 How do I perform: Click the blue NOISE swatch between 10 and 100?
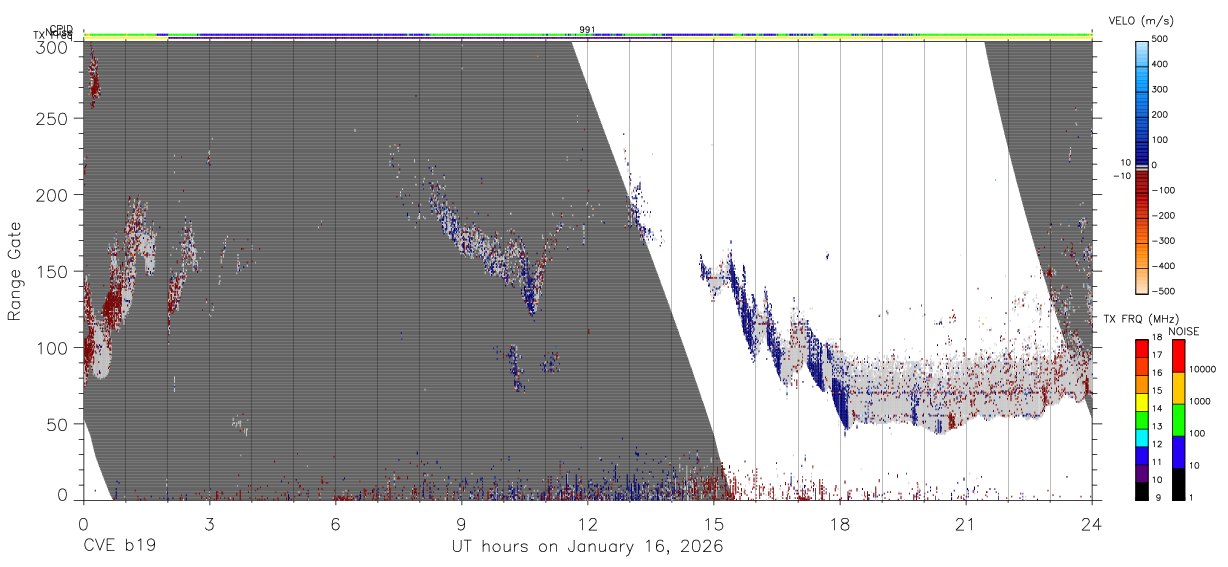click(x=1178, y=452)
